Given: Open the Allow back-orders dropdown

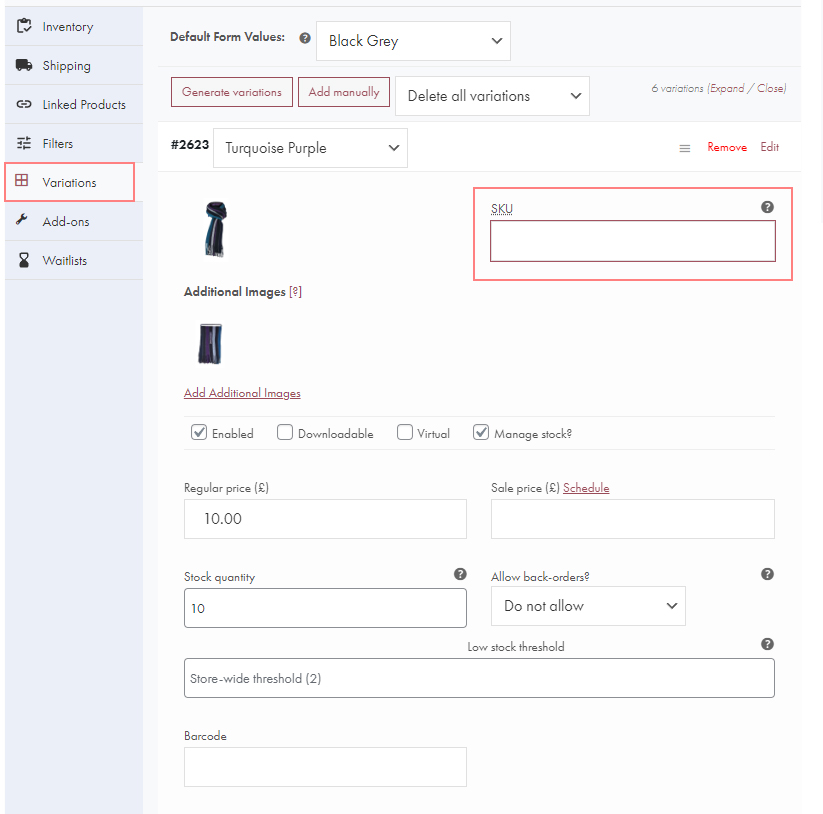Looking at the screenshot, I should click(x=588, y=606).
